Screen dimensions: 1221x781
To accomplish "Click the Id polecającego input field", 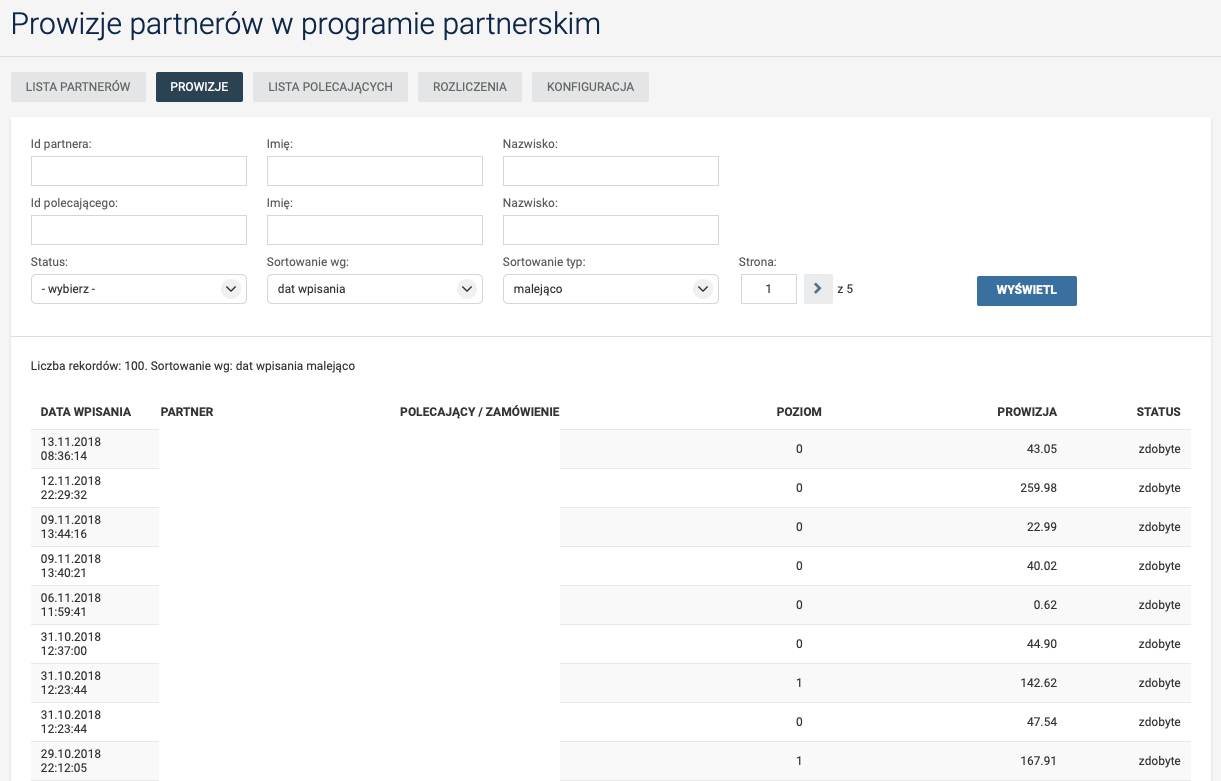I will click(x=139, y=230).
